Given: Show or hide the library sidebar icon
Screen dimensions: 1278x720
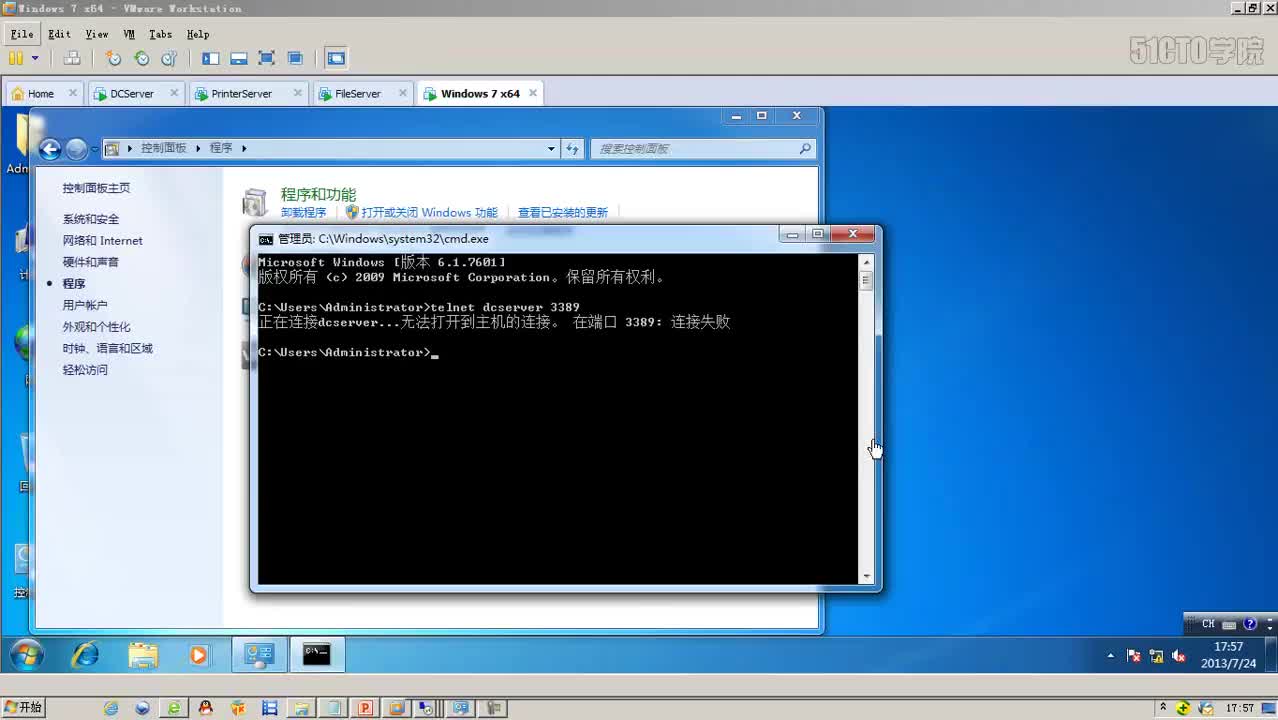Looking at the screenshot, I should pyautogui.click(x=210, y=58).
